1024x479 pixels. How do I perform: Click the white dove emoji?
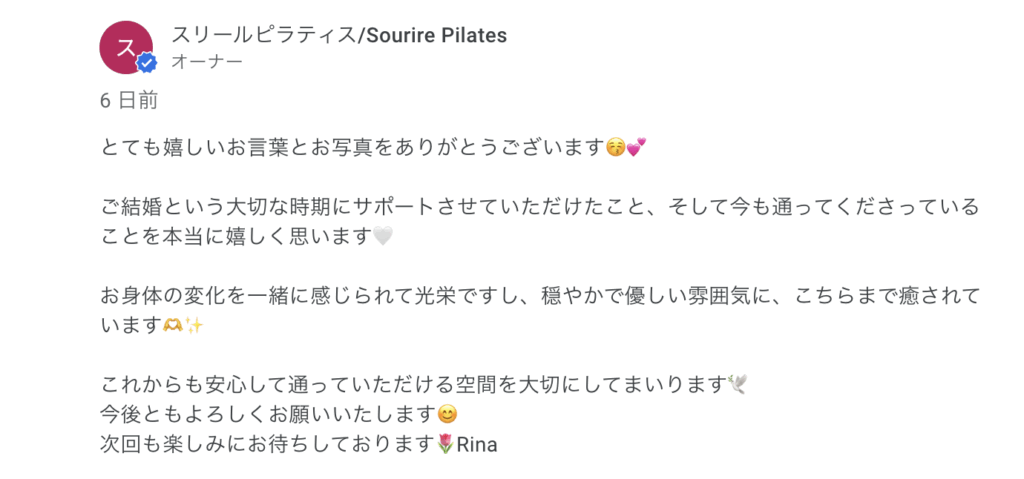[738, 384]
